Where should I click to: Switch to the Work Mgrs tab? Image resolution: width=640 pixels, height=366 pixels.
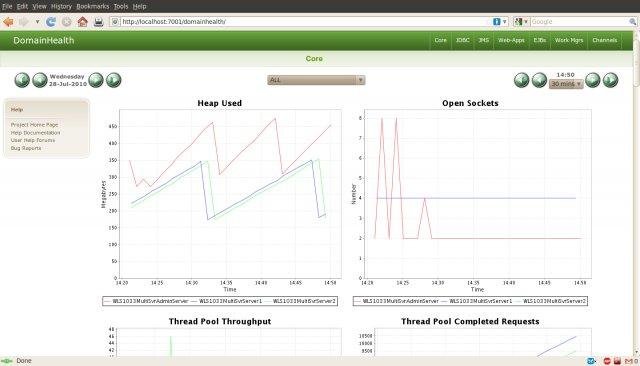[x=569, y=40]
